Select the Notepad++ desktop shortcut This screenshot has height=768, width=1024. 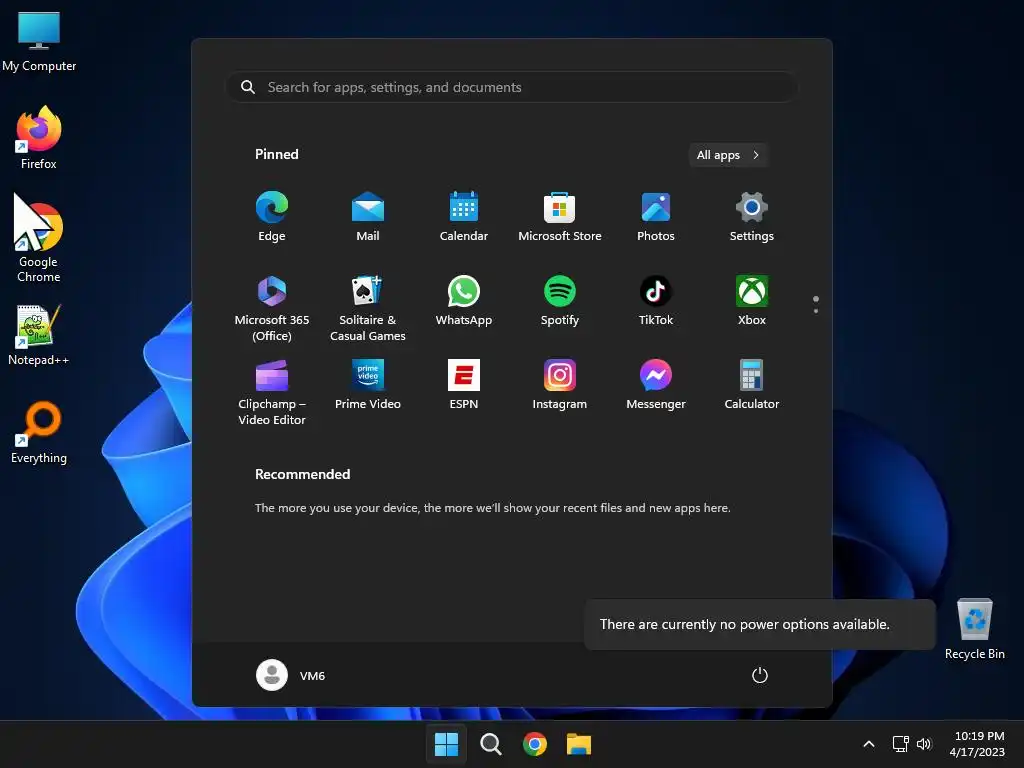click(x=39, y=335)
